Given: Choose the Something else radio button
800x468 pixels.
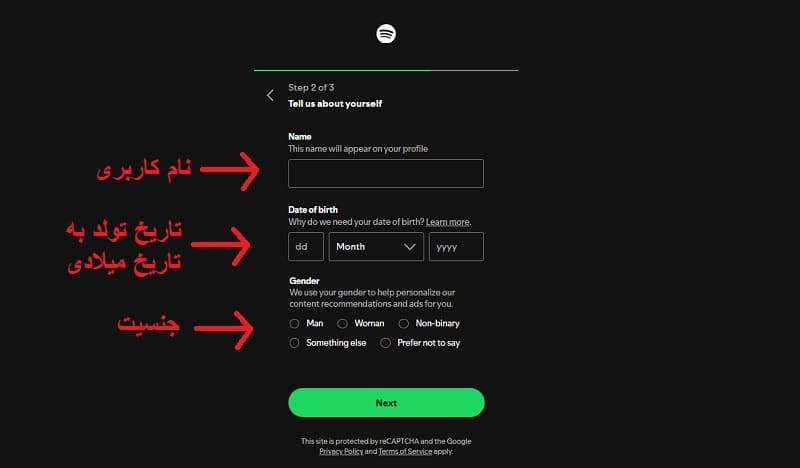Looking at the screenshot, I should (x=294, y=343).
